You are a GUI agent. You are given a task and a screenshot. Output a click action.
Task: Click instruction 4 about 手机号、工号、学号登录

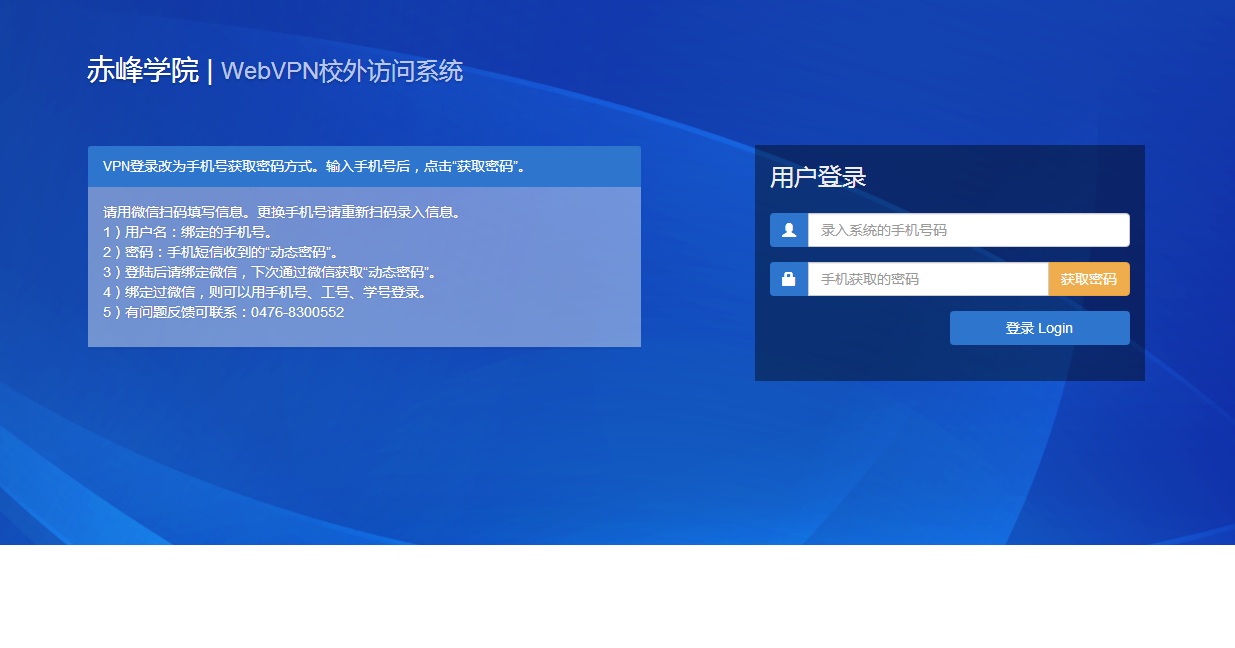[x=265, y=292]
